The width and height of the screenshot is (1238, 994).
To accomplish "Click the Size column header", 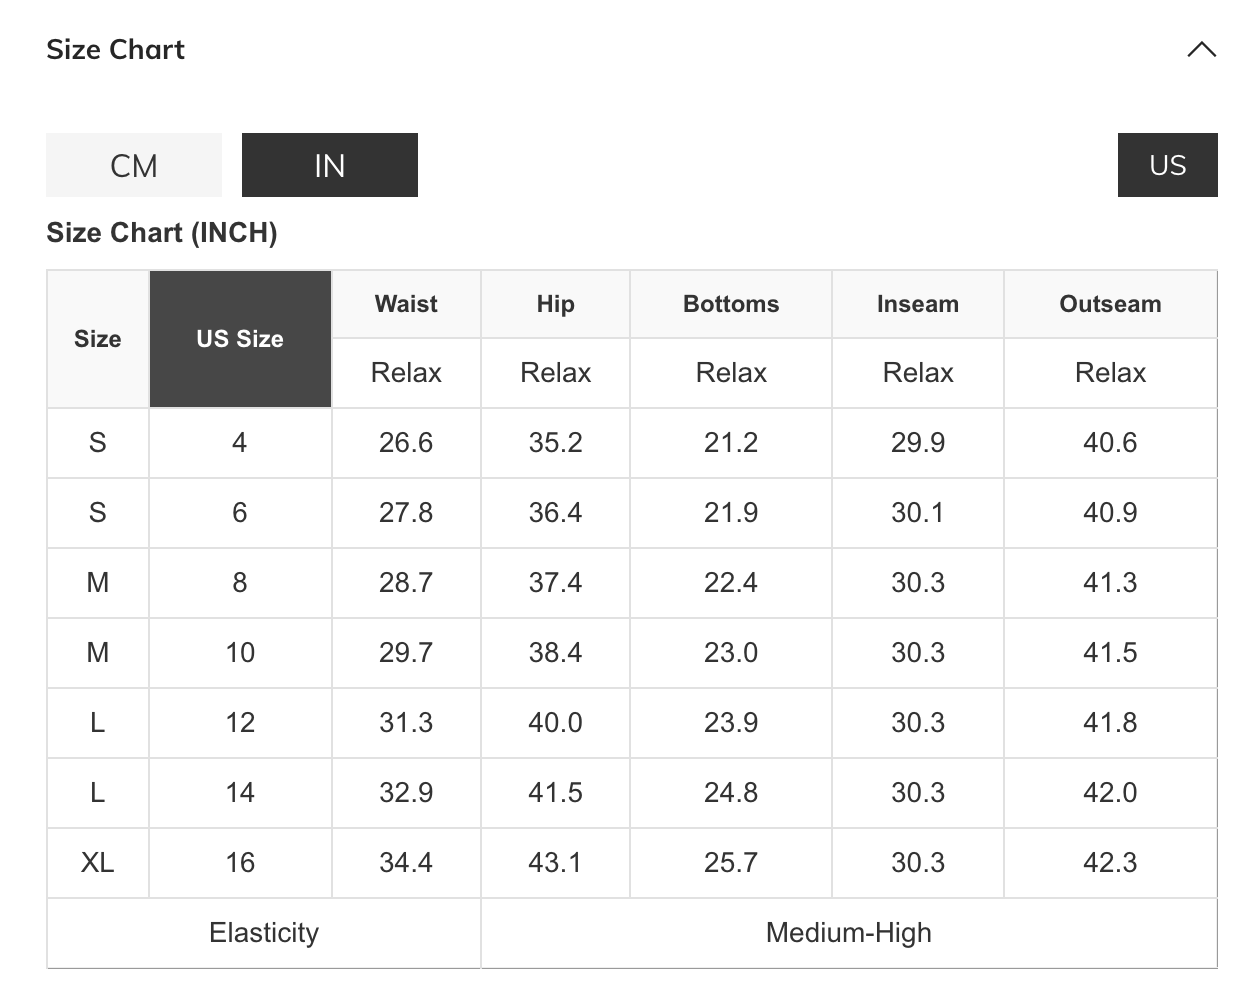I will click(x=98, y=339).
